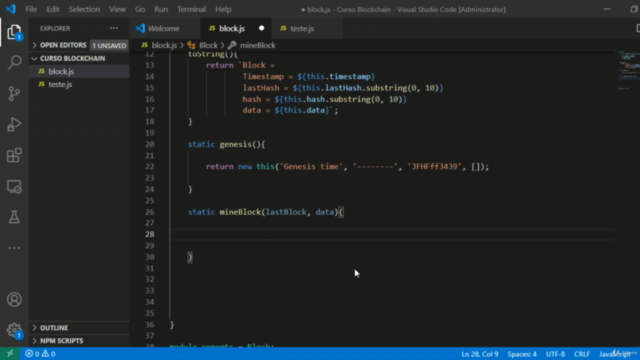Image resolution: width=640 pixels, height=360 pixels.
Task: Show additional views ellipsis in activity bar
Action: pyautogui.click(x=14, y=248)
